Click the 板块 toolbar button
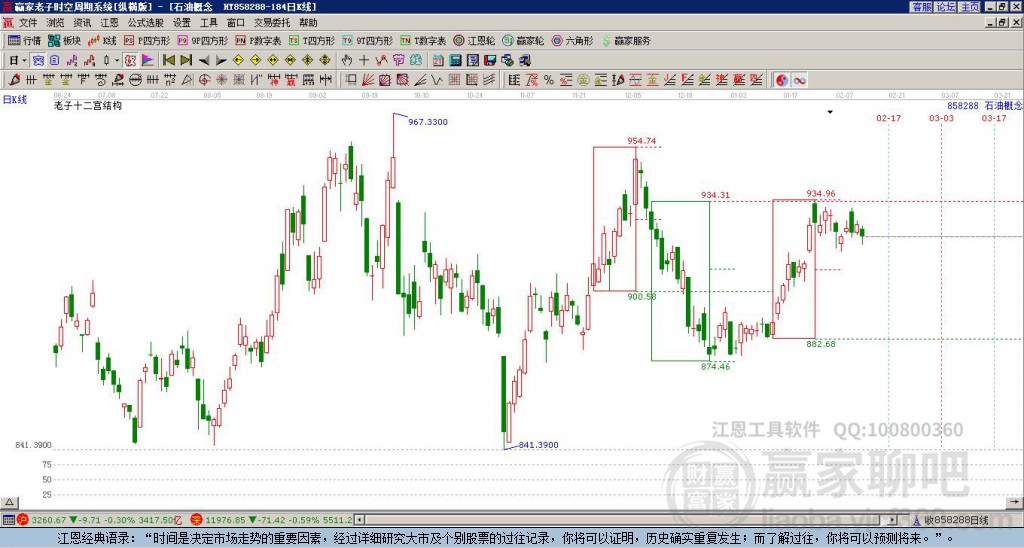The width and height of the screenshot is (1024, 548). point(64,40)
